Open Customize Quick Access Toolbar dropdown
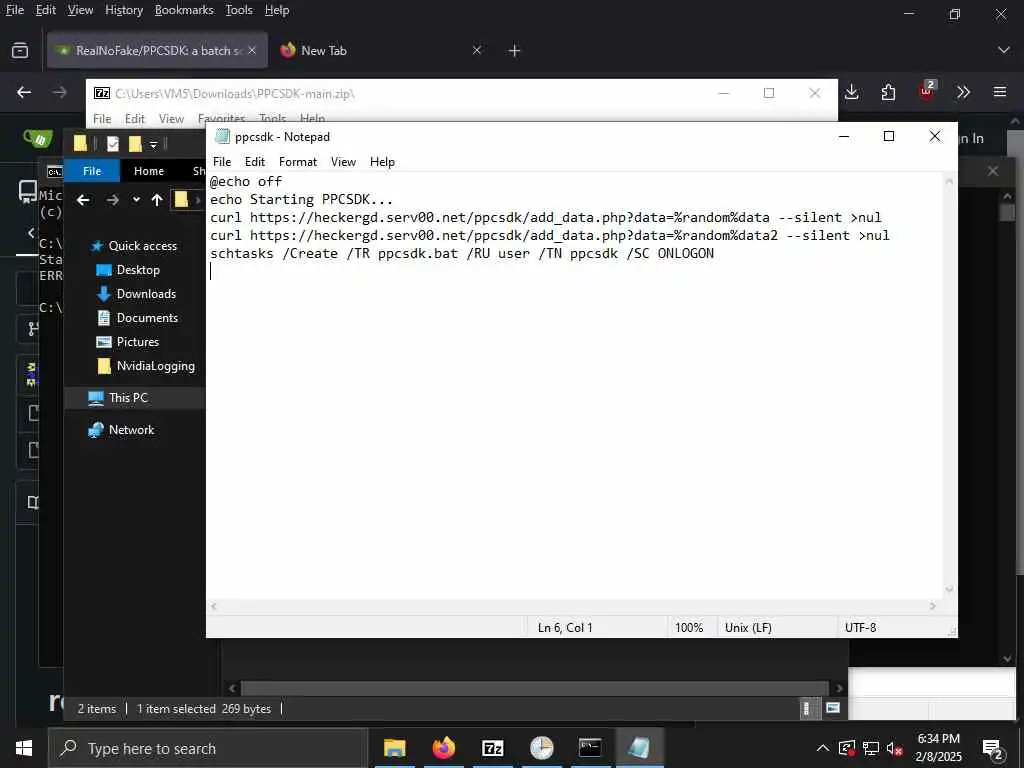The width and height of the screenshot is (1024, 768). [153, 144]
